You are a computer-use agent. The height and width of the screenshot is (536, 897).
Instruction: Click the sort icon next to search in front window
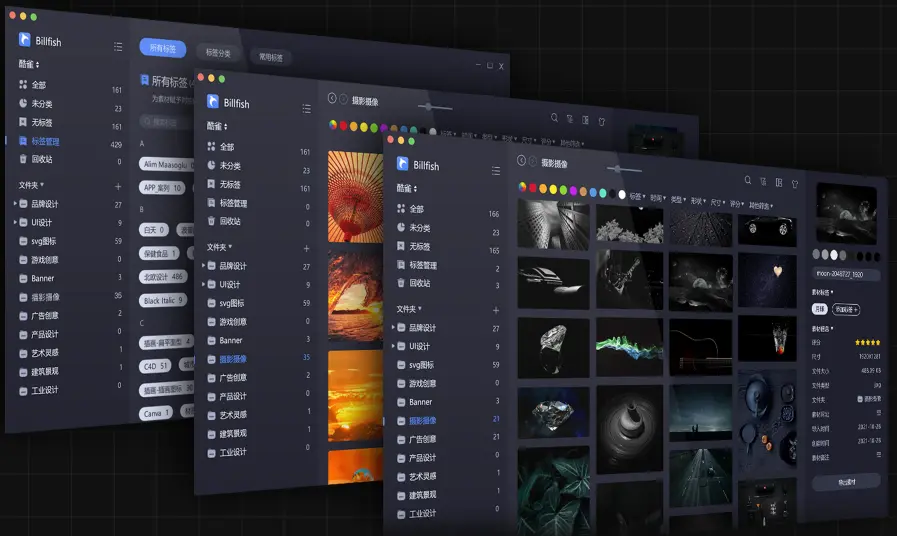click(763, 181)
